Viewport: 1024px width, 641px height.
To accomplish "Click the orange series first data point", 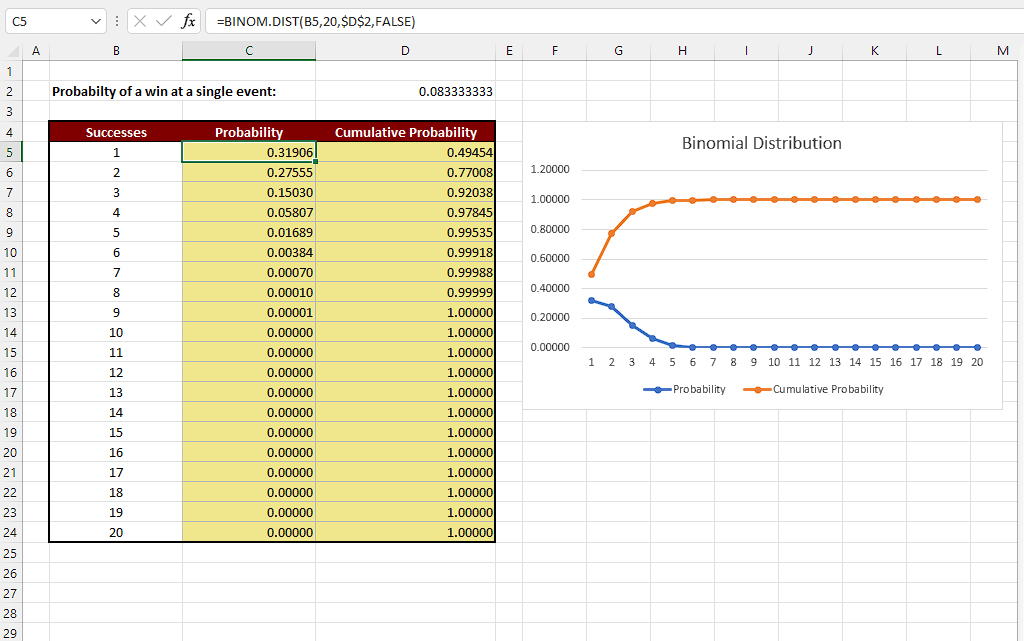I will [x=592, y=274].
